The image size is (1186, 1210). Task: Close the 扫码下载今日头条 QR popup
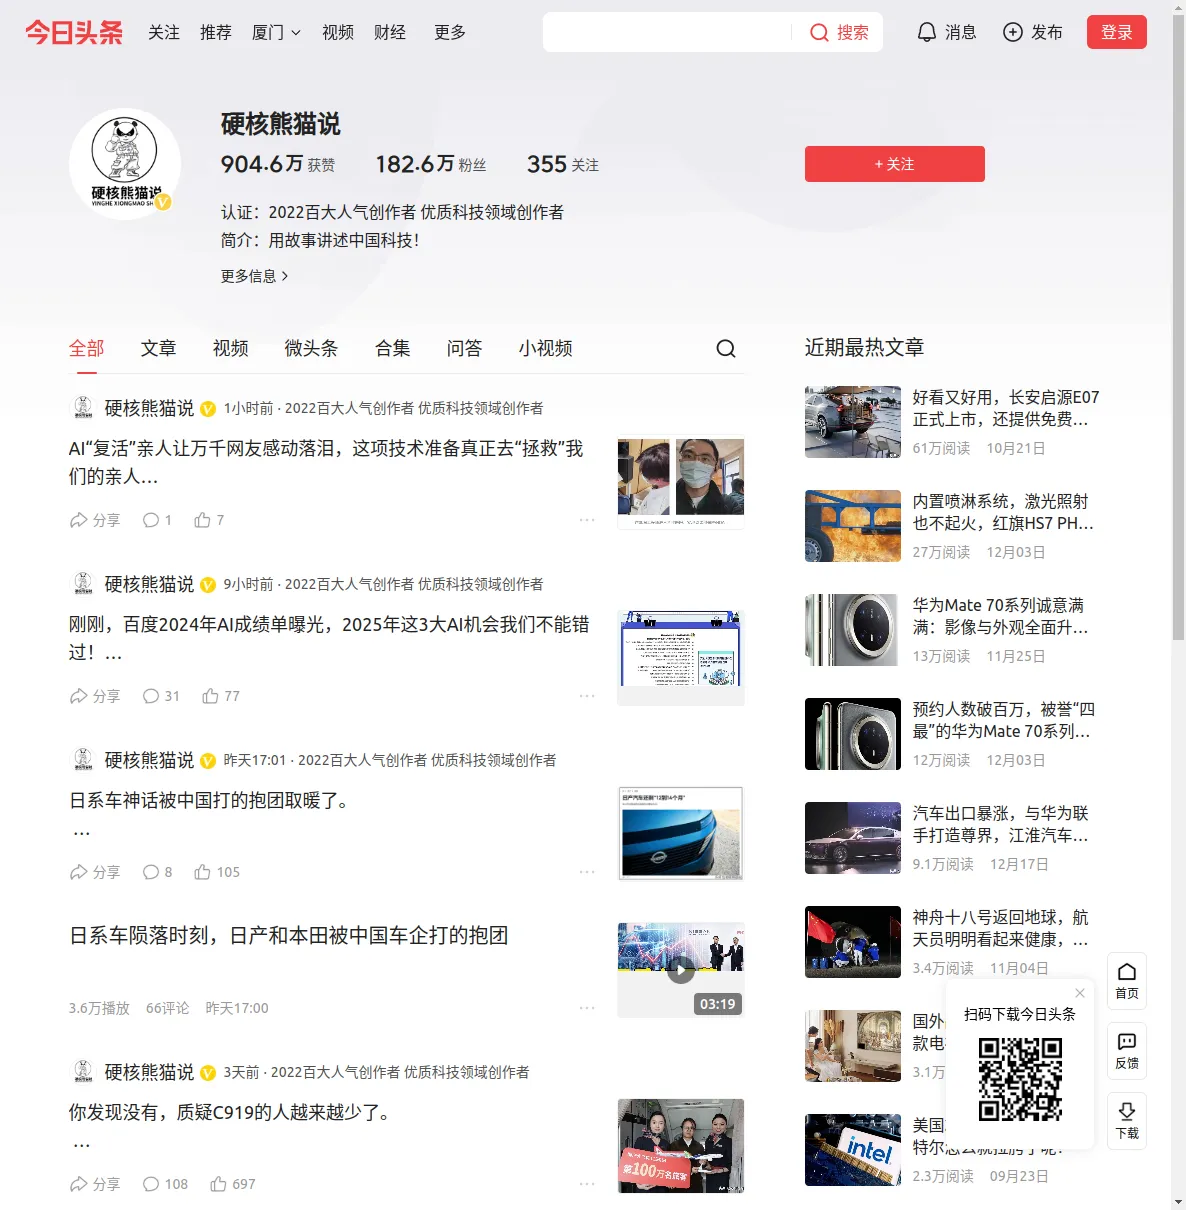click(1080, 993)
